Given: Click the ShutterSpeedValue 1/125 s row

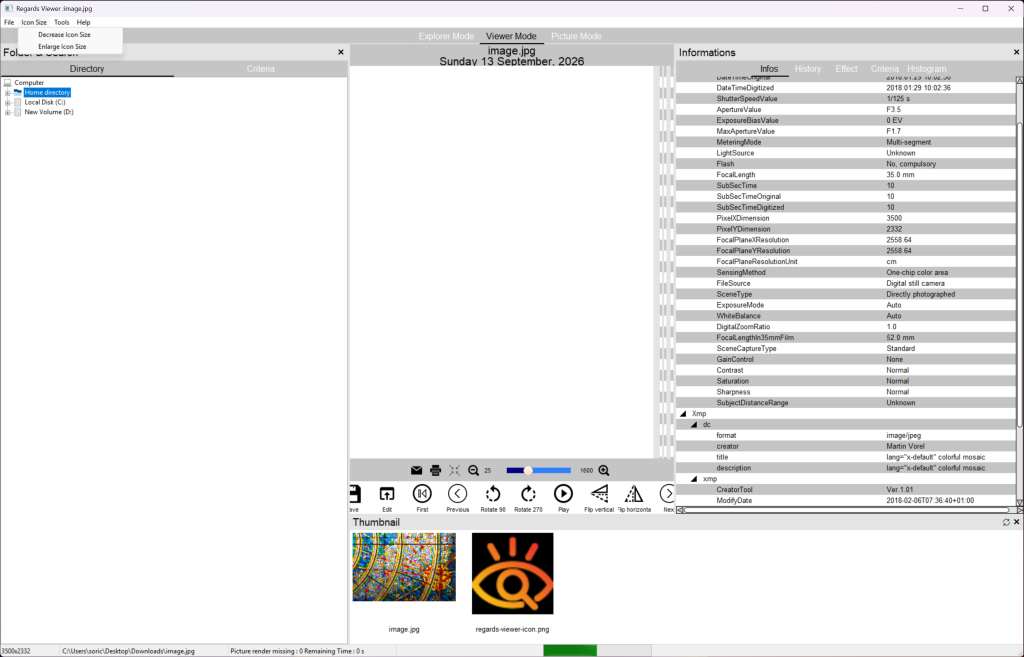Looking at the screenshot, I should click(846, 99).
